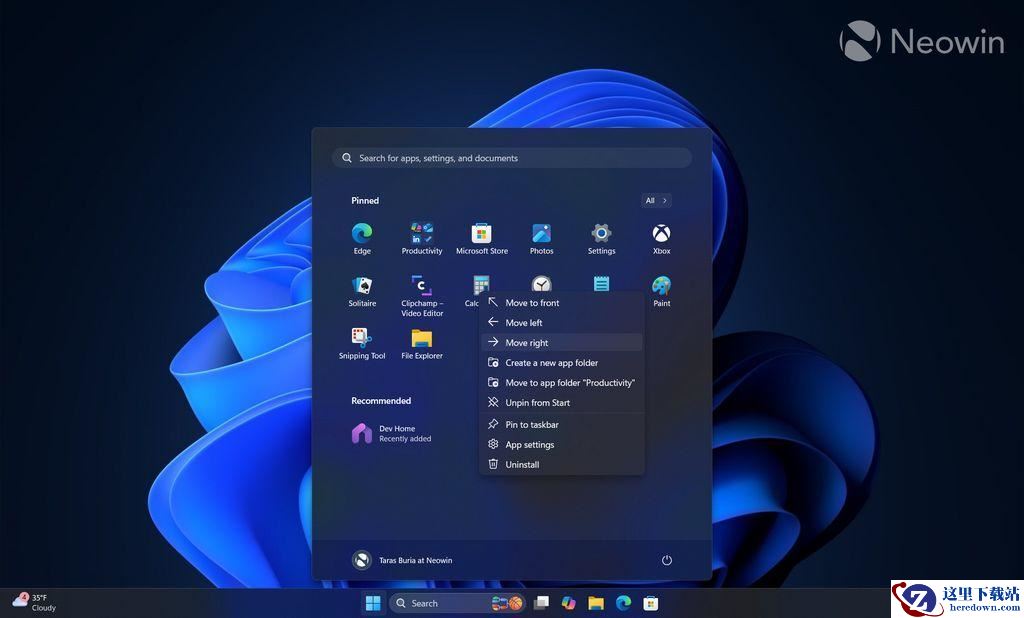This screenshot has width=1024, height=618.
Task: Open File Explorer on the taskbar
Action: coord(596,603)
